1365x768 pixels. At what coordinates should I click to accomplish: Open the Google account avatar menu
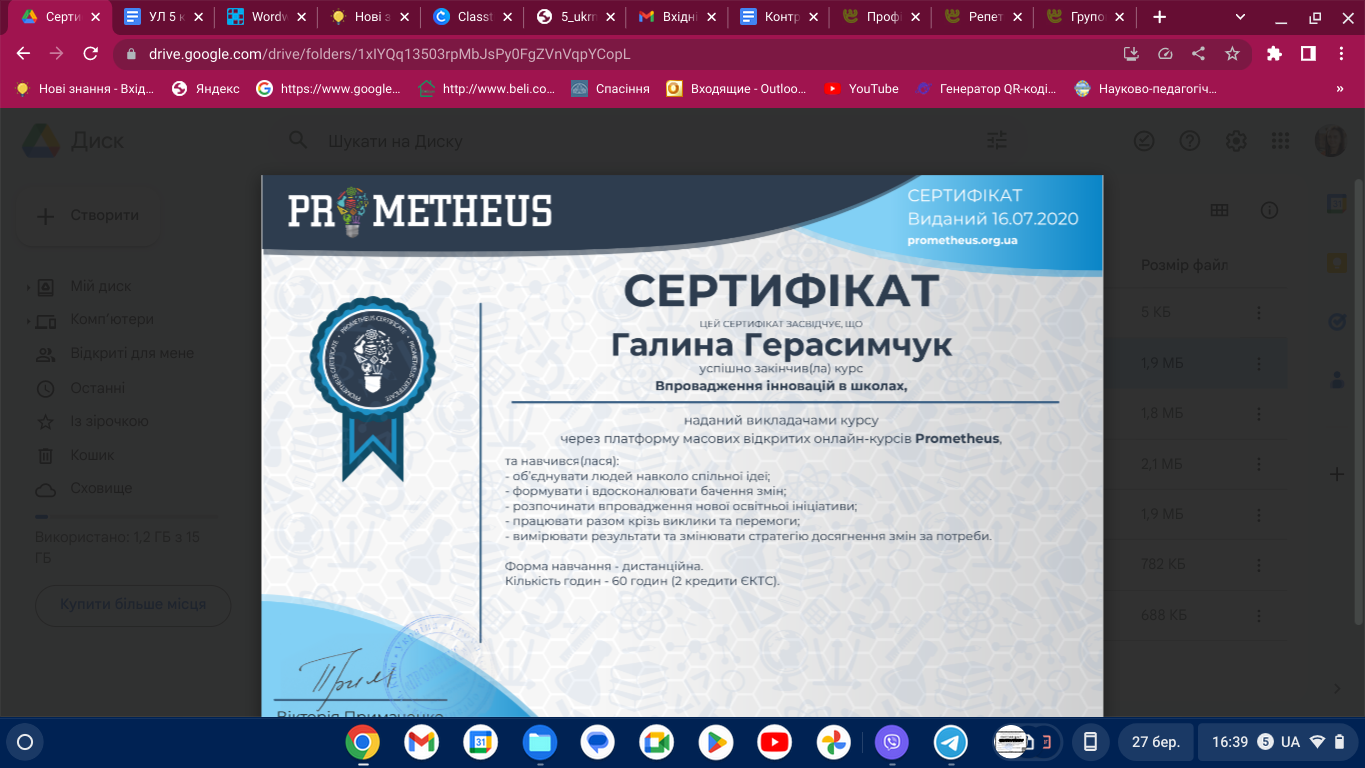(x=1330, y=141)
